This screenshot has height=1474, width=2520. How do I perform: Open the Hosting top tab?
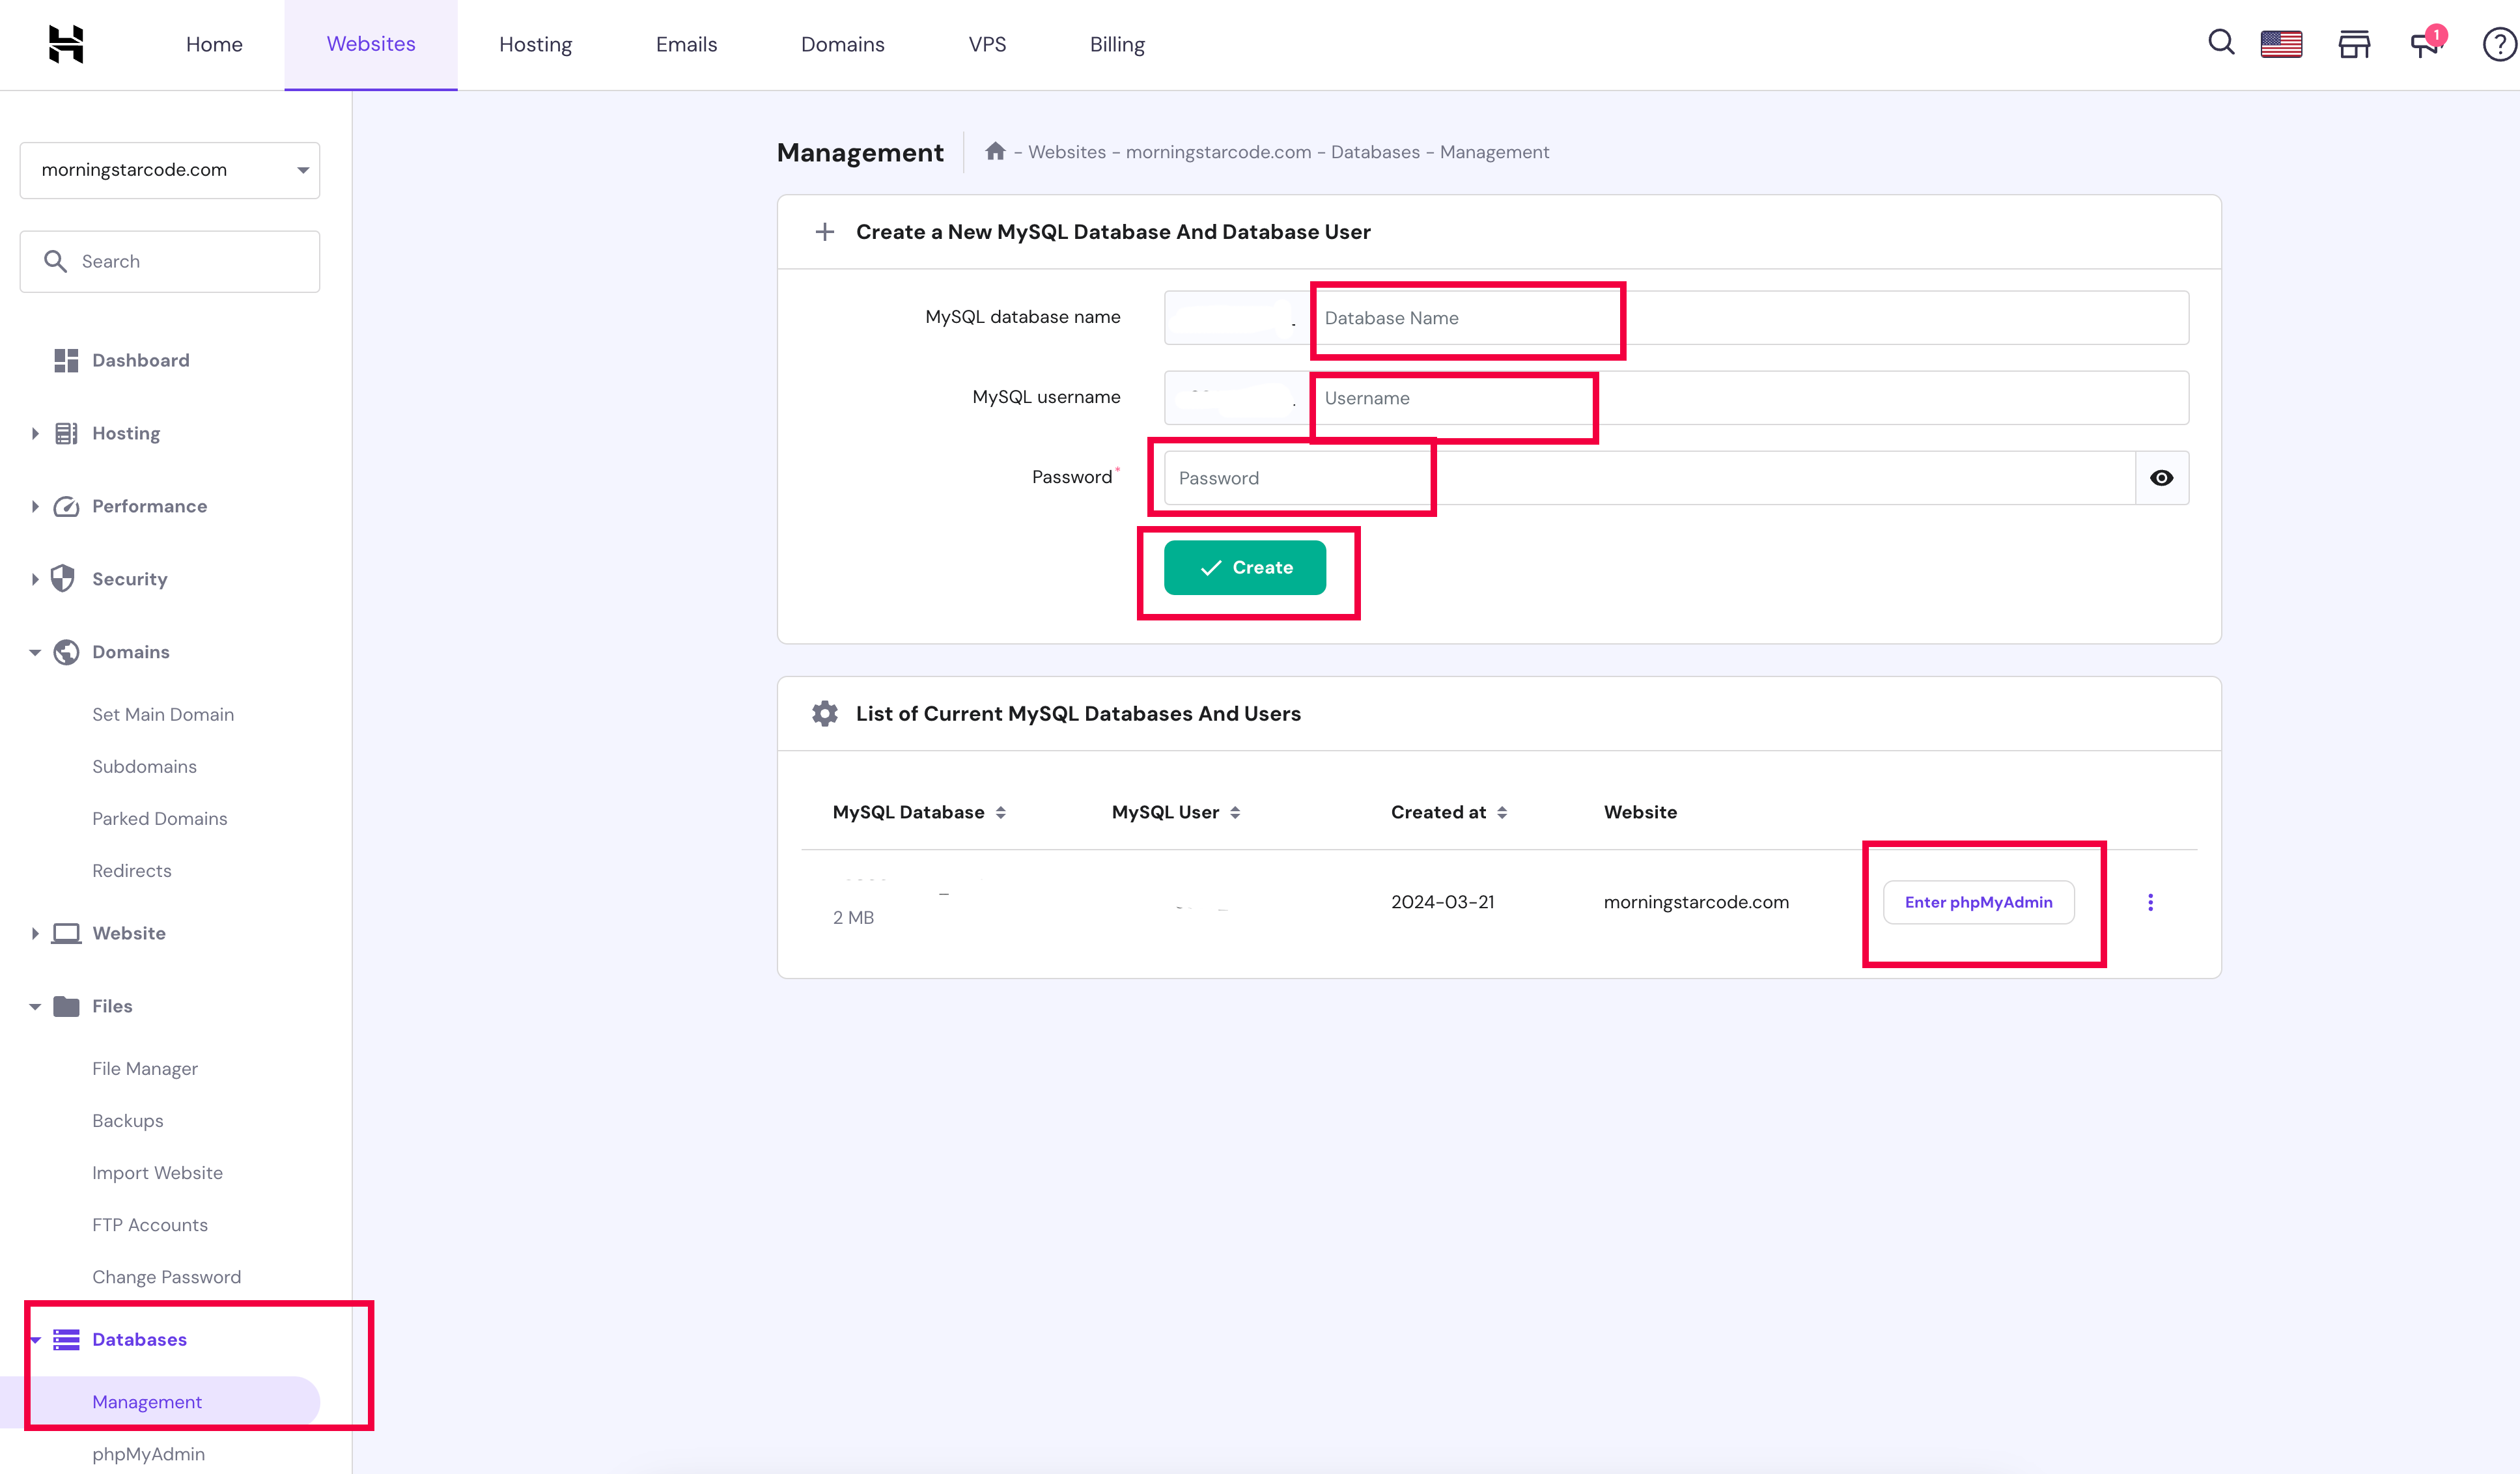pos(536,44)
